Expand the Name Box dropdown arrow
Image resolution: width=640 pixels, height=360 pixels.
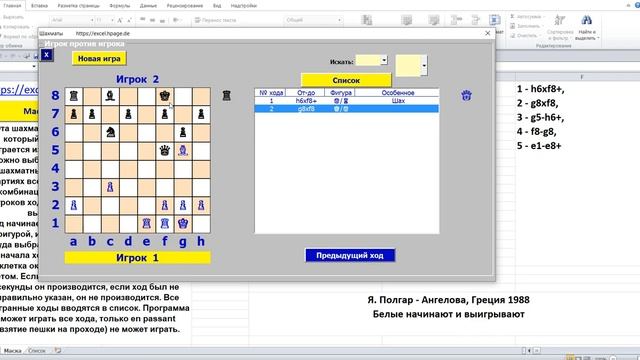click(34, 66)
